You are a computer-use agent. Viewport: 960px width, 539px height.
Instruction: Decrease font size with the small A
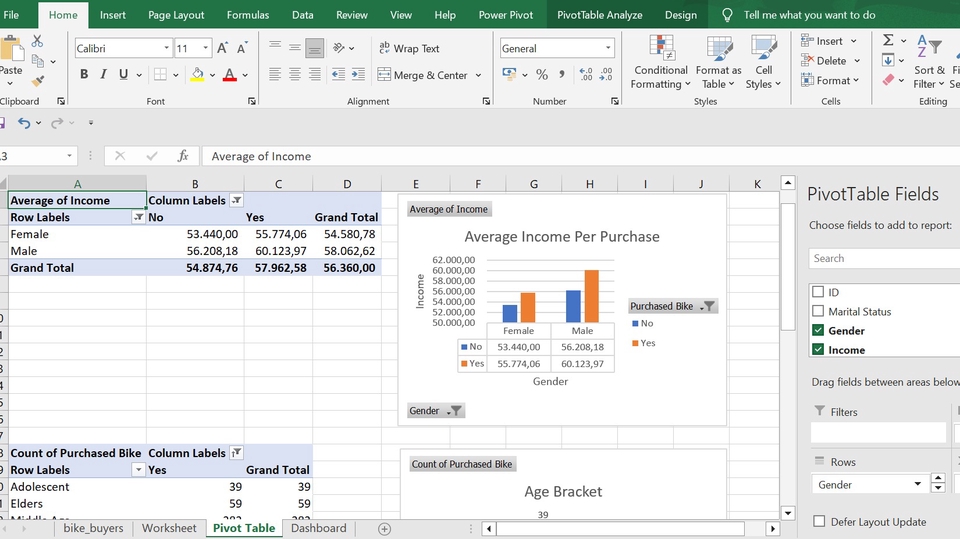[x=242, y=48]
